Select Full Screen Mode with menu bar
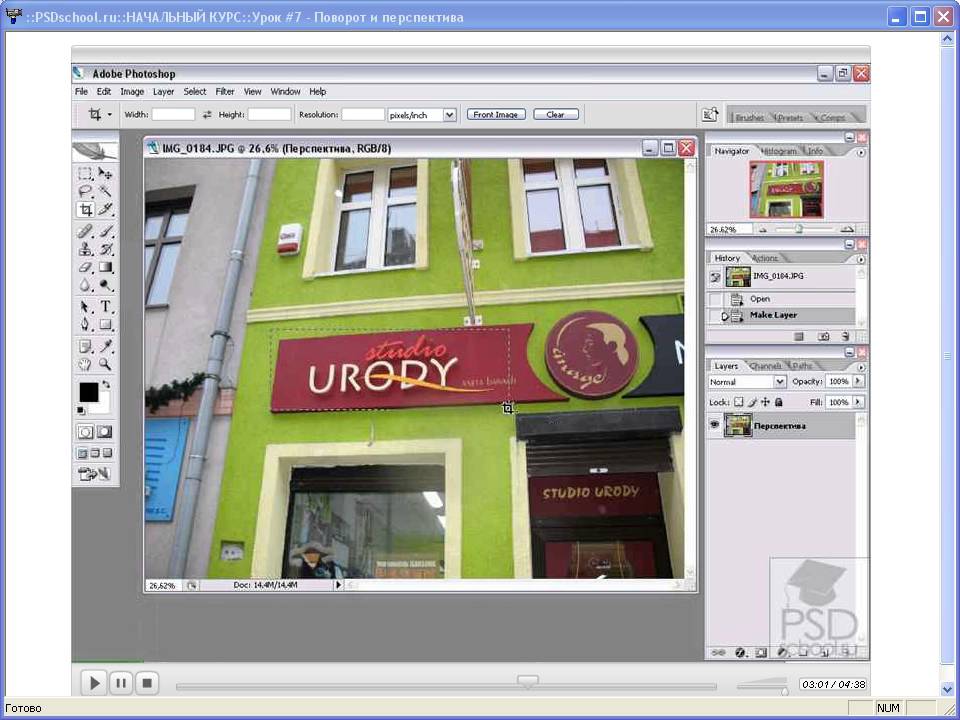 click(x=95, y=453)
